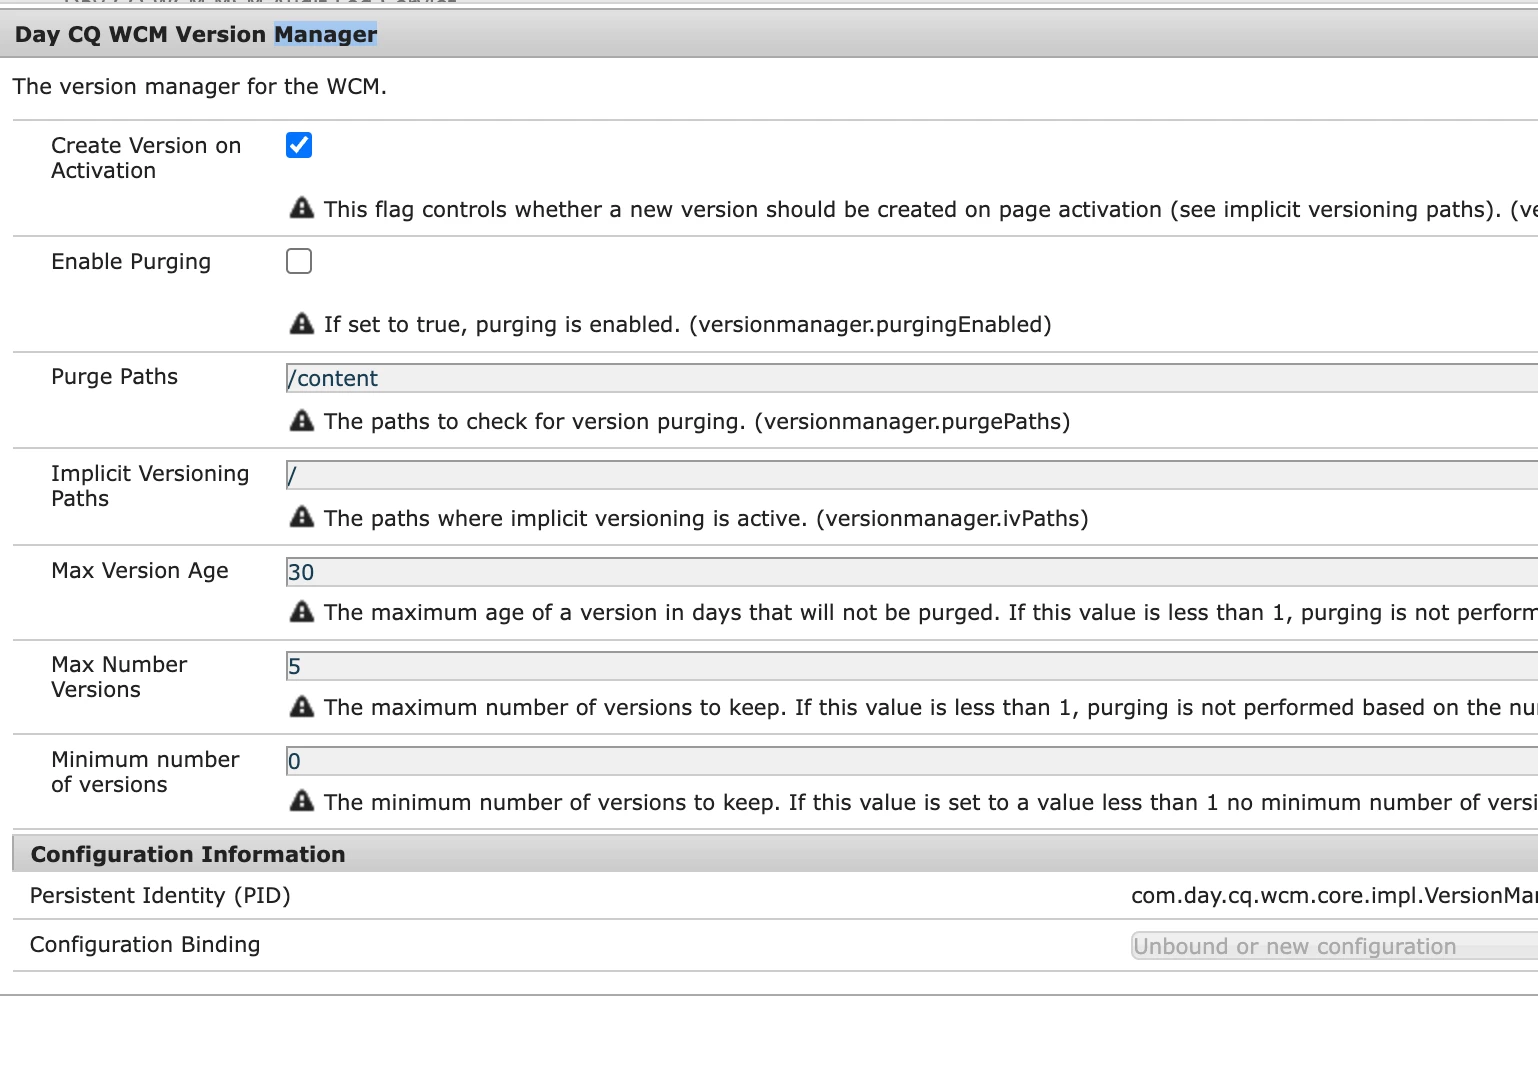Click warning icon beside purging enabled description
The width and height of the screenshot is (1538, 1072).
click(x=302, y=323)
